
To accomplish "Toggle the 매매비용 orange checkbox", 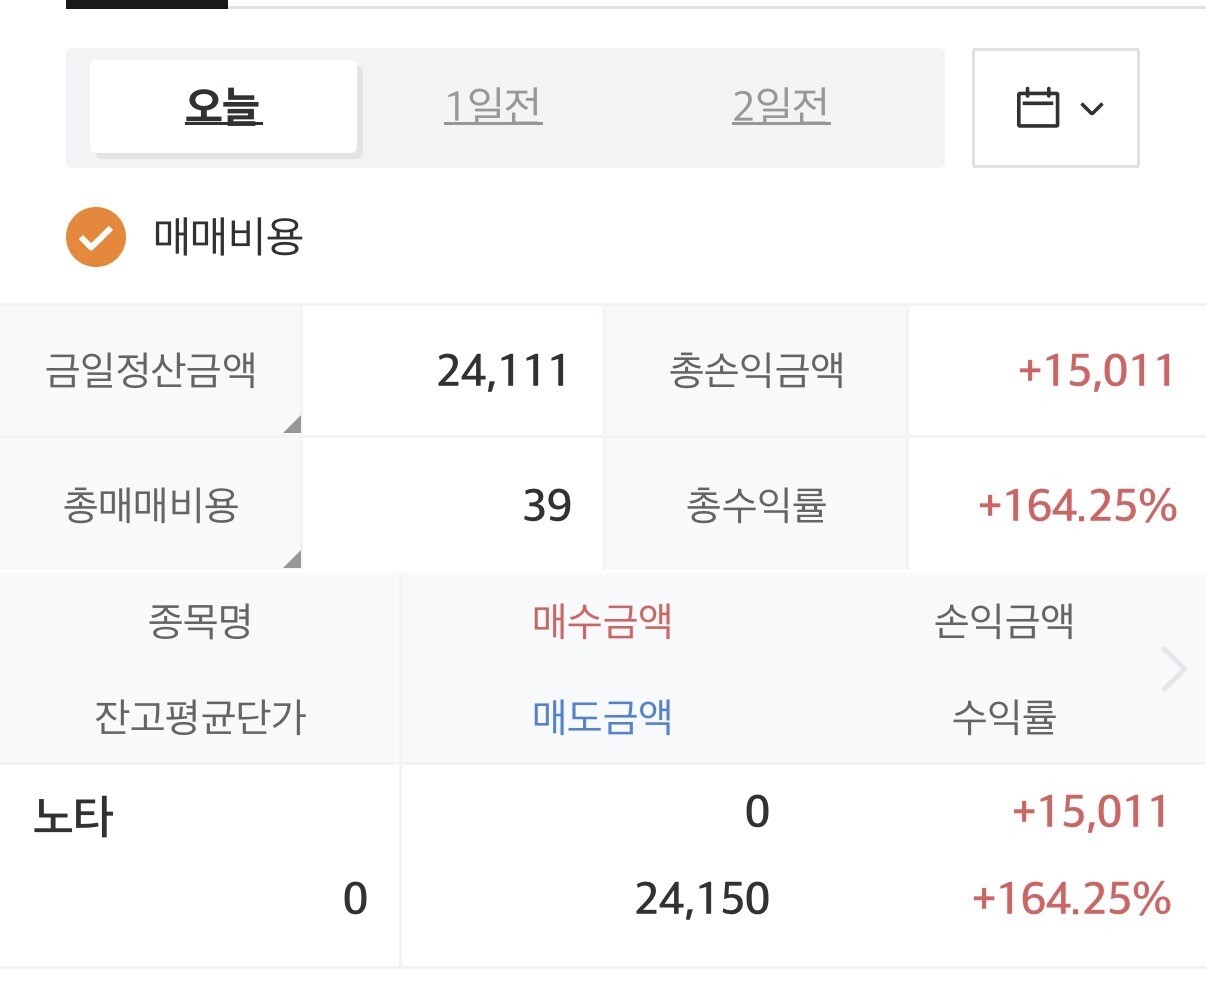I will (x=96, y=237).
